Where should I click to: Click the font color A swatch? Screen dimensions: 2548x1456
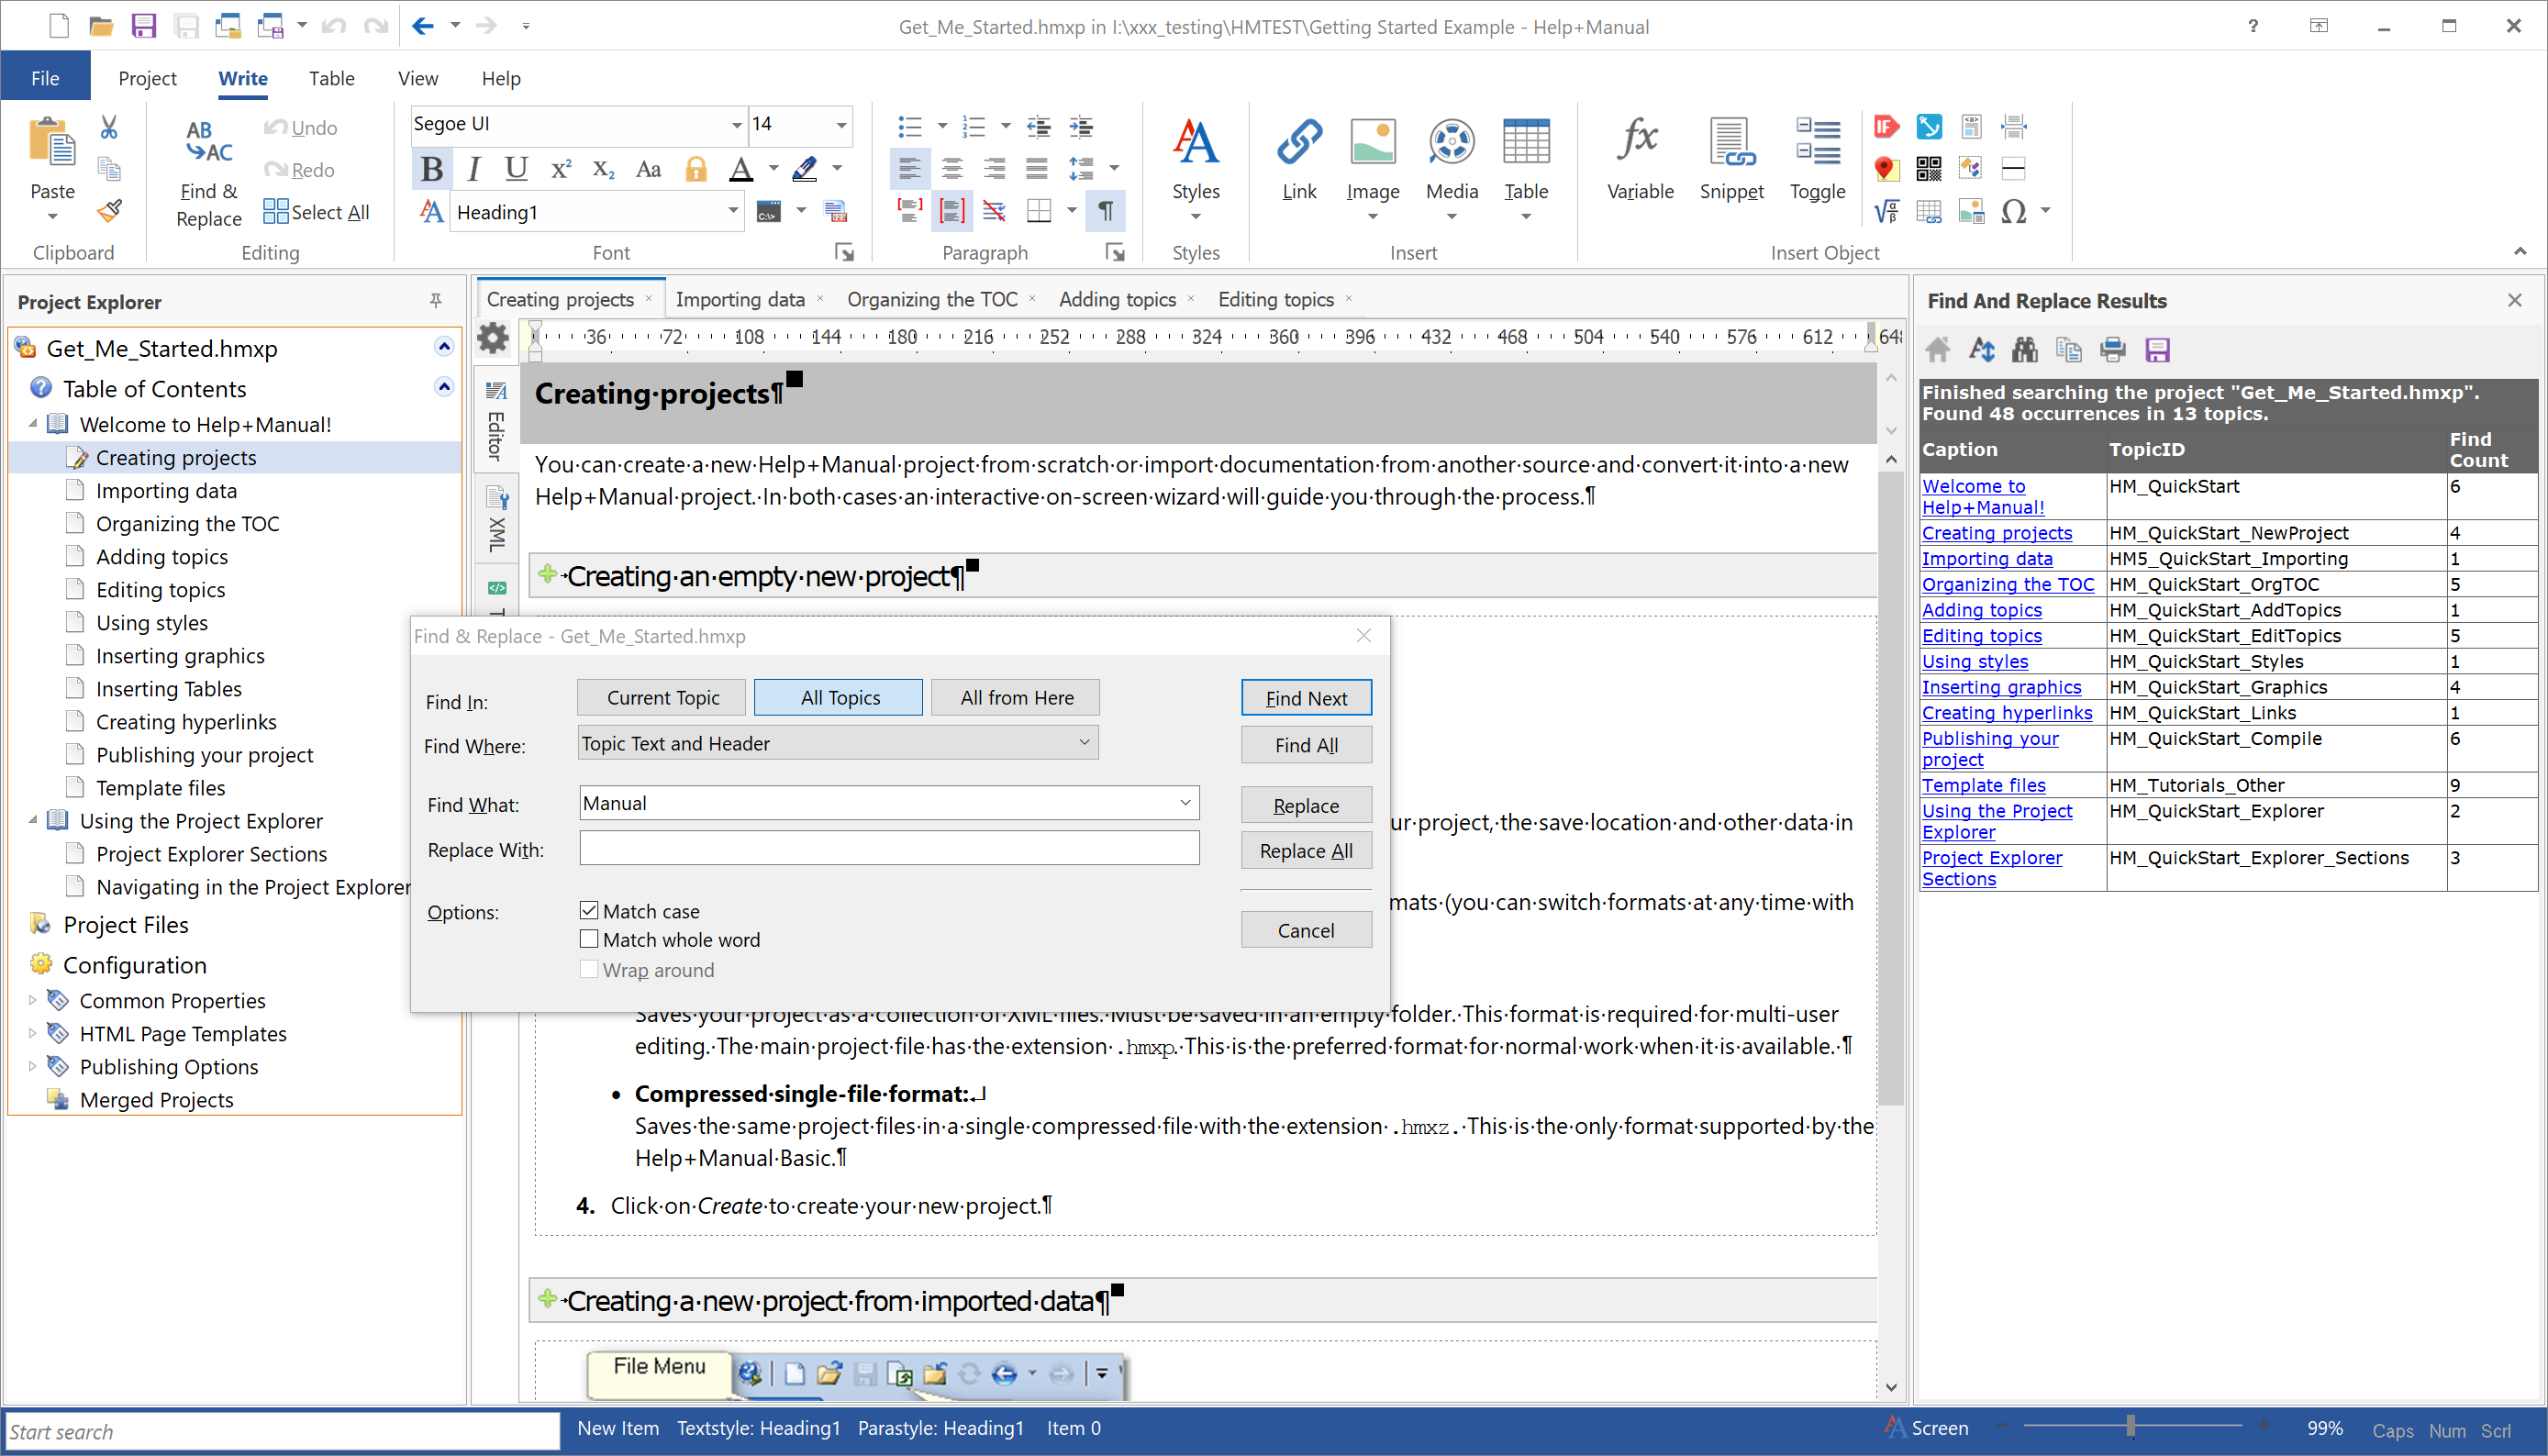740,169
